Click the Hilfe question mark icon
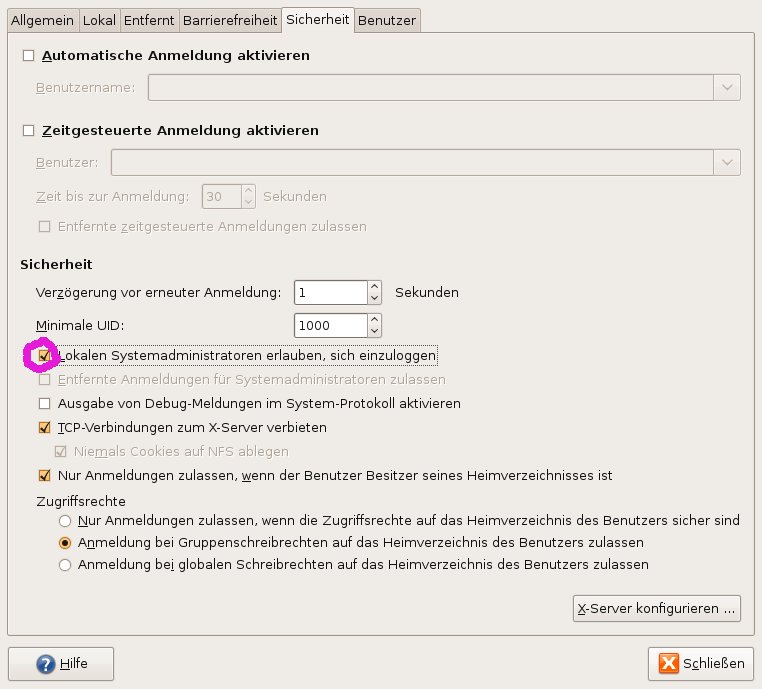 tap(44, 663)
